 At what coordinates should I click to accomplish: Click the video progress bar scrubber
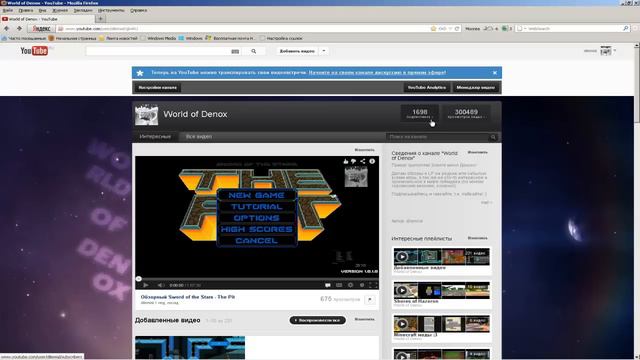139,279
